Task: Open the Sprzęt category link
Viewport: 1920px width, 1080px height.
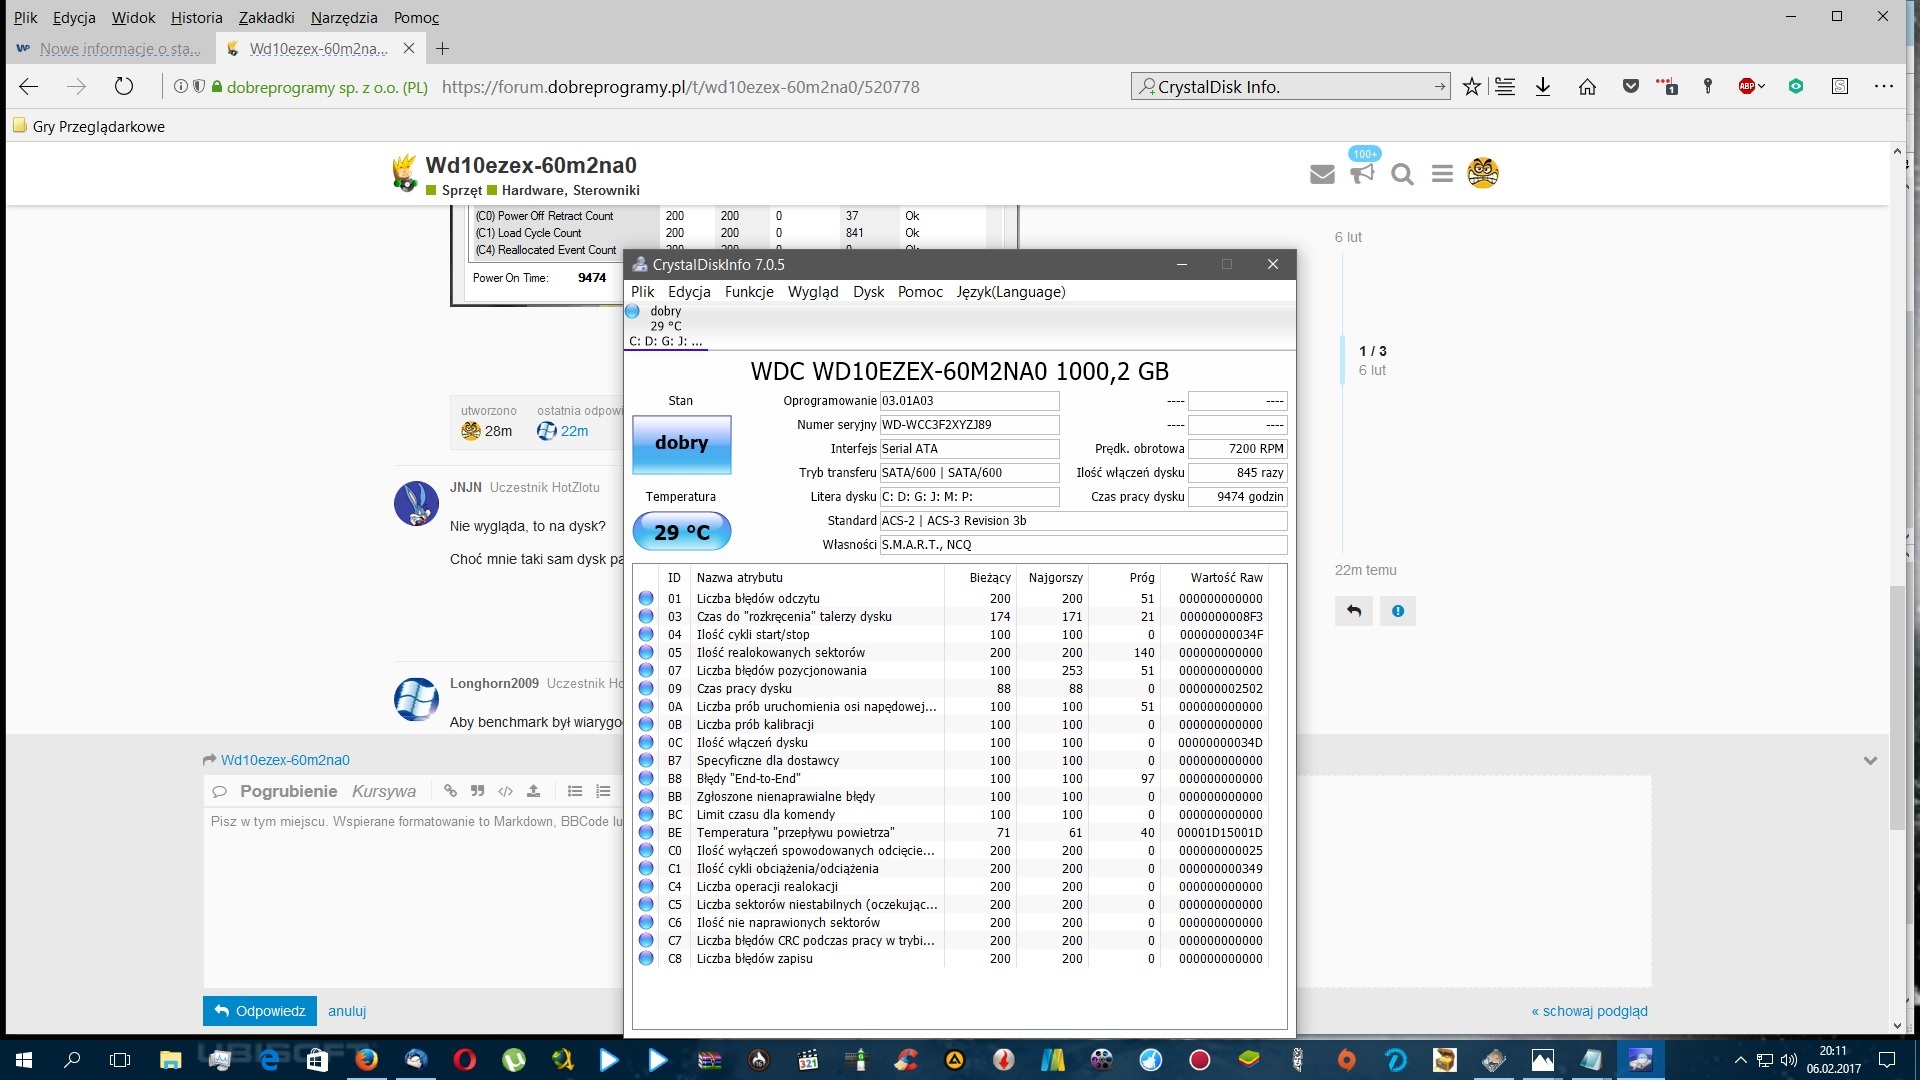Action: [x=461, y=190]
